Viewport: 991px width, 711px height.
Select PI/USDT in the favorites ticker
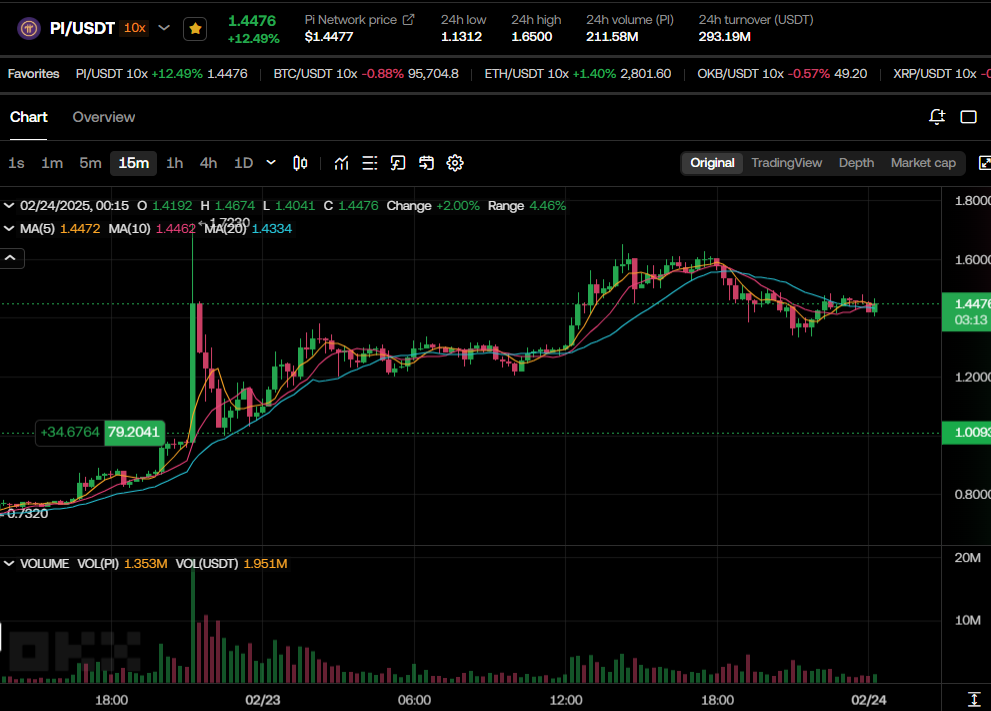162,74
